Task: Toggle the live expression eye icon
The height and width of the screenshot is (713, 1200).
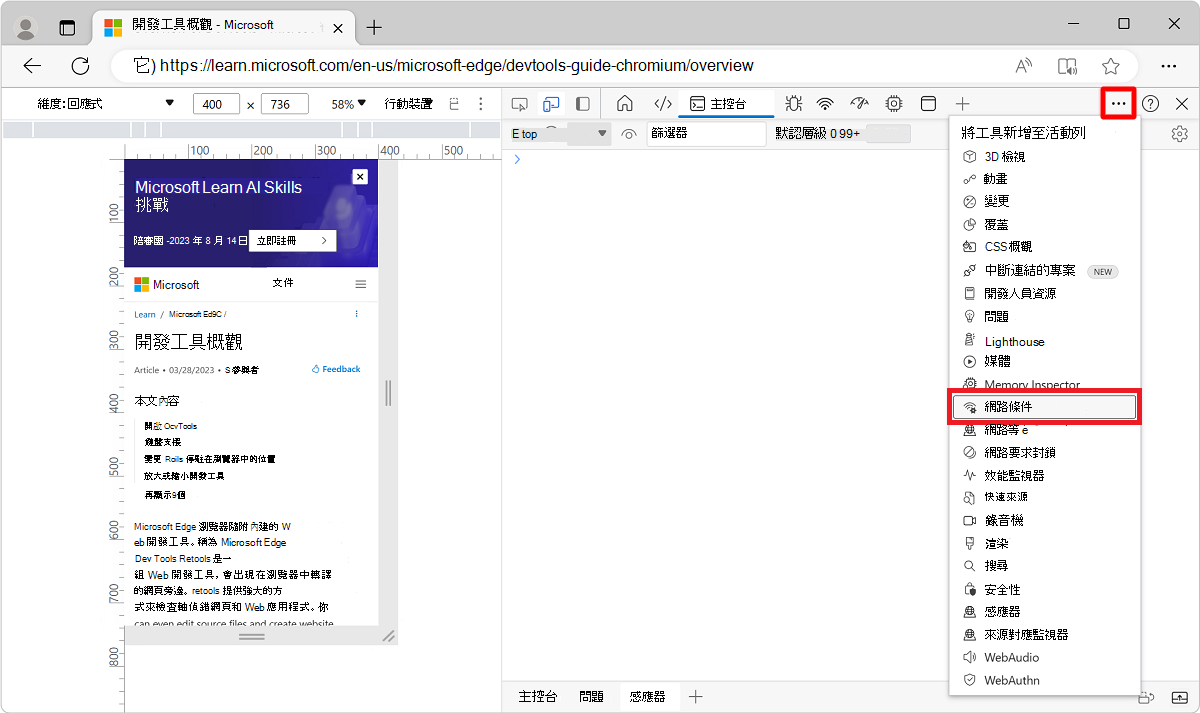Action: point(629,134)
